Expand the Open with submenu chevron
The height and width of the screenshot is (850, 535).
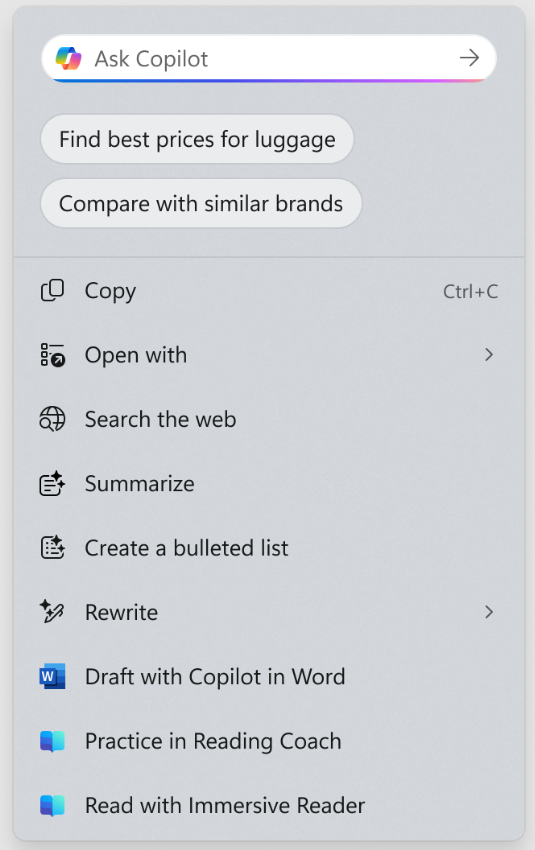(489, 355)
